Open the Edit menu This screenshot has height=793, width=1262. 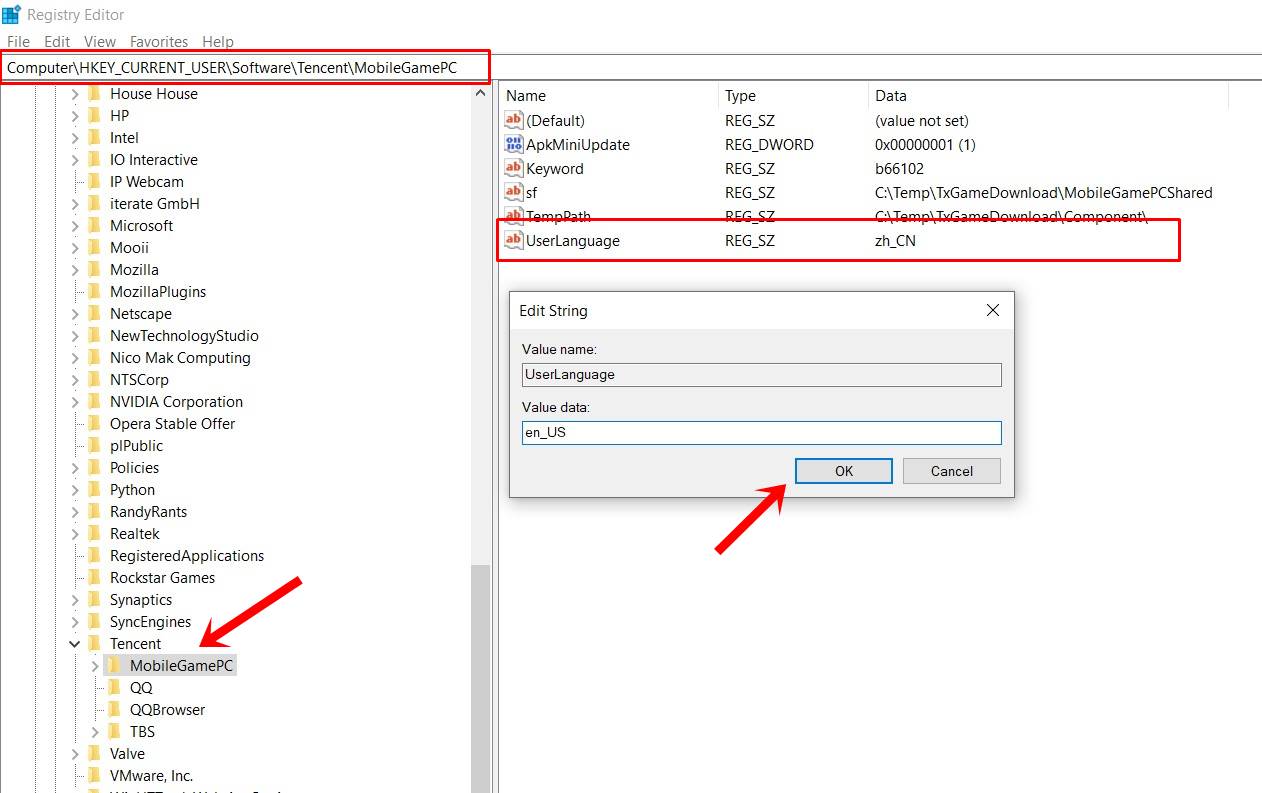[x=57, y=42]
